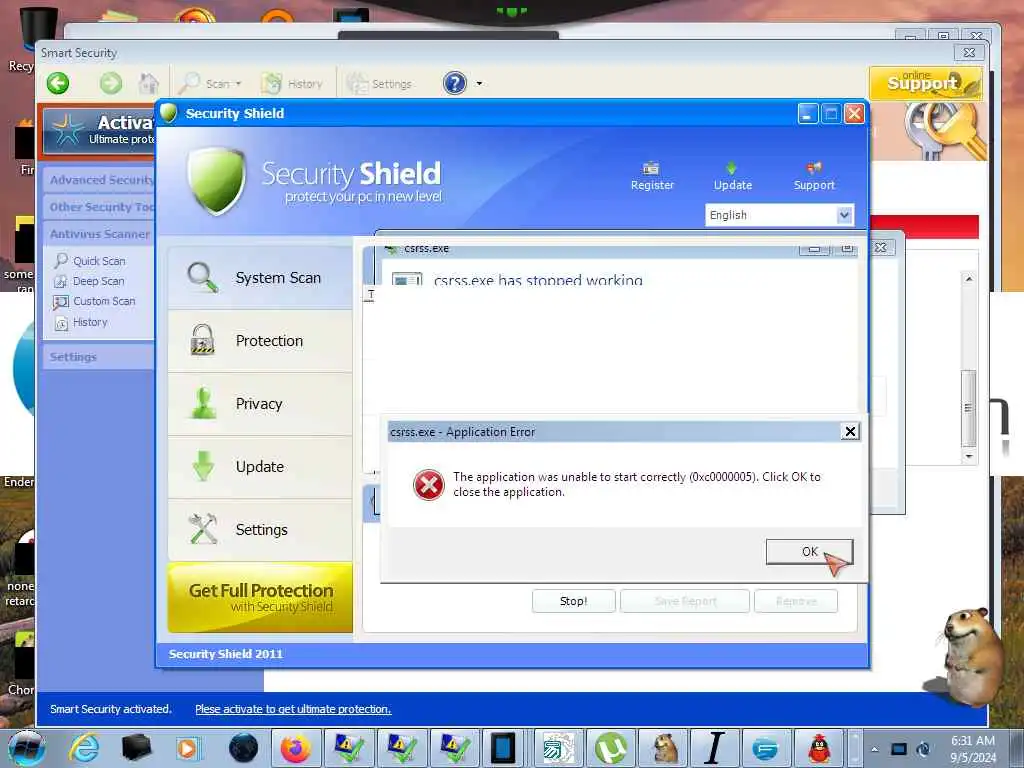Click the padlock icon beside Protection
The height and width of the screenshot is (768, 1024).
[x=202, y=340]
